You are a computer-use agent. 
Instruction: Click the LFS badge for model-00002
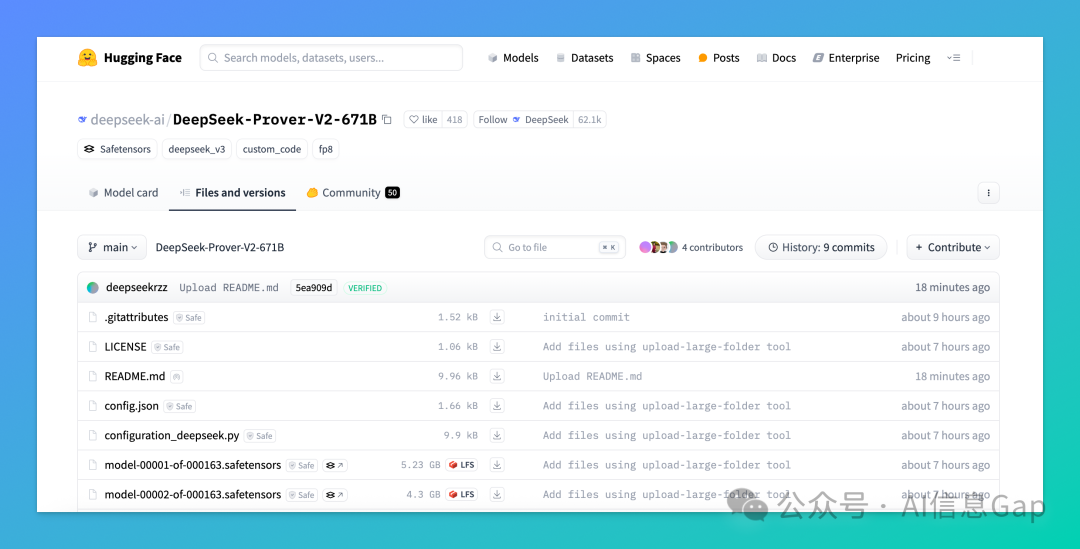click(x=461, y=495)
